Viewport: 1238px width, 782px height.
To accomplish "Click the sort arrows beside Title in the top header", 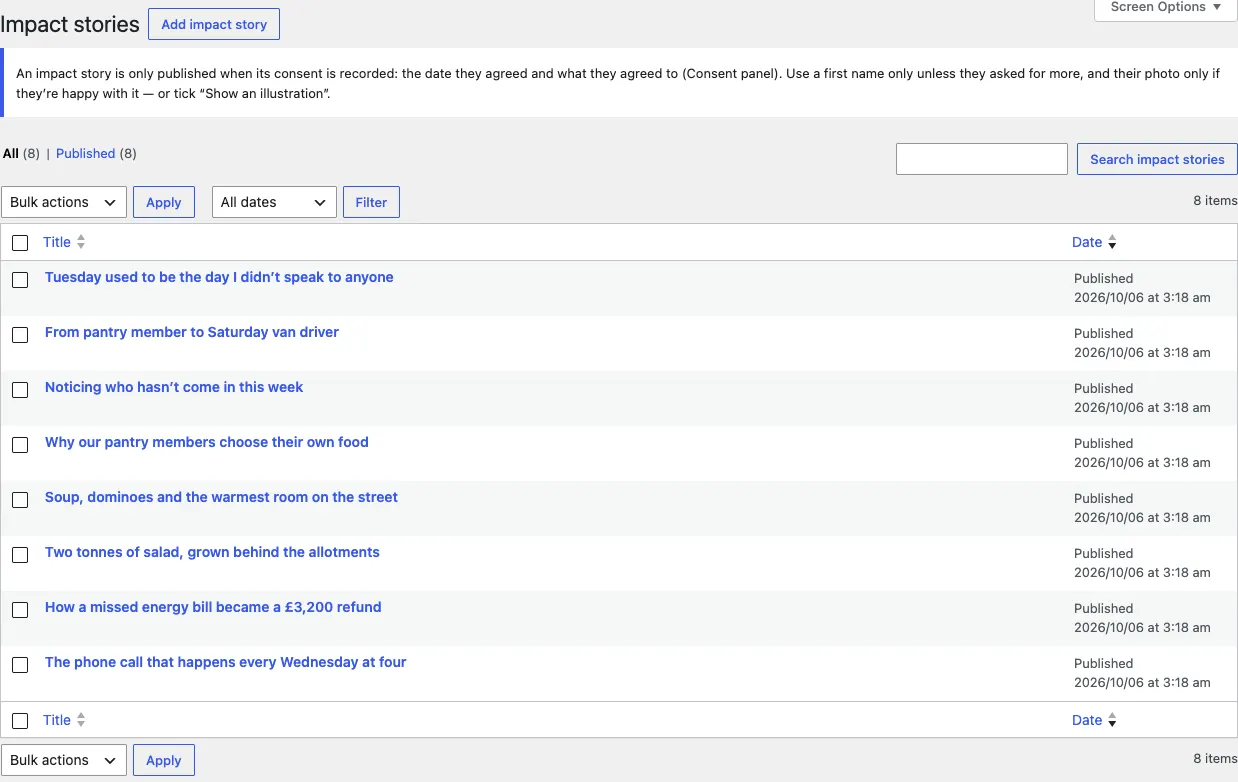I will (x=81, y=242).
